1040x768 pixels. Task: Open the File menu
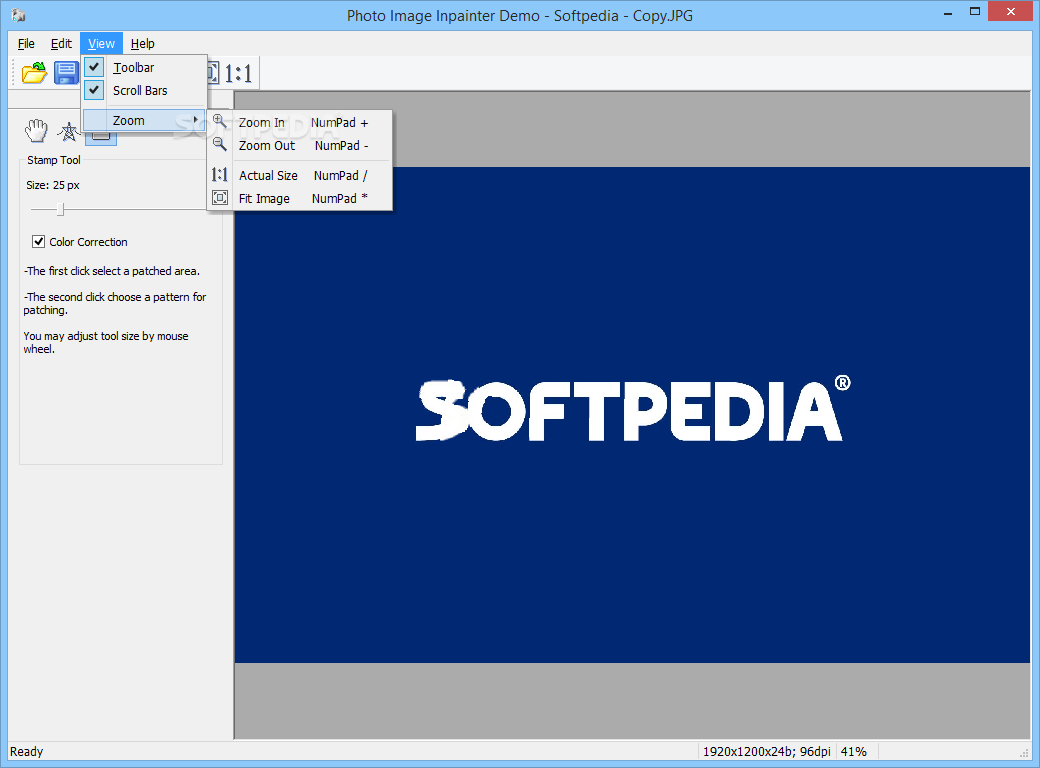coord(26,44)
